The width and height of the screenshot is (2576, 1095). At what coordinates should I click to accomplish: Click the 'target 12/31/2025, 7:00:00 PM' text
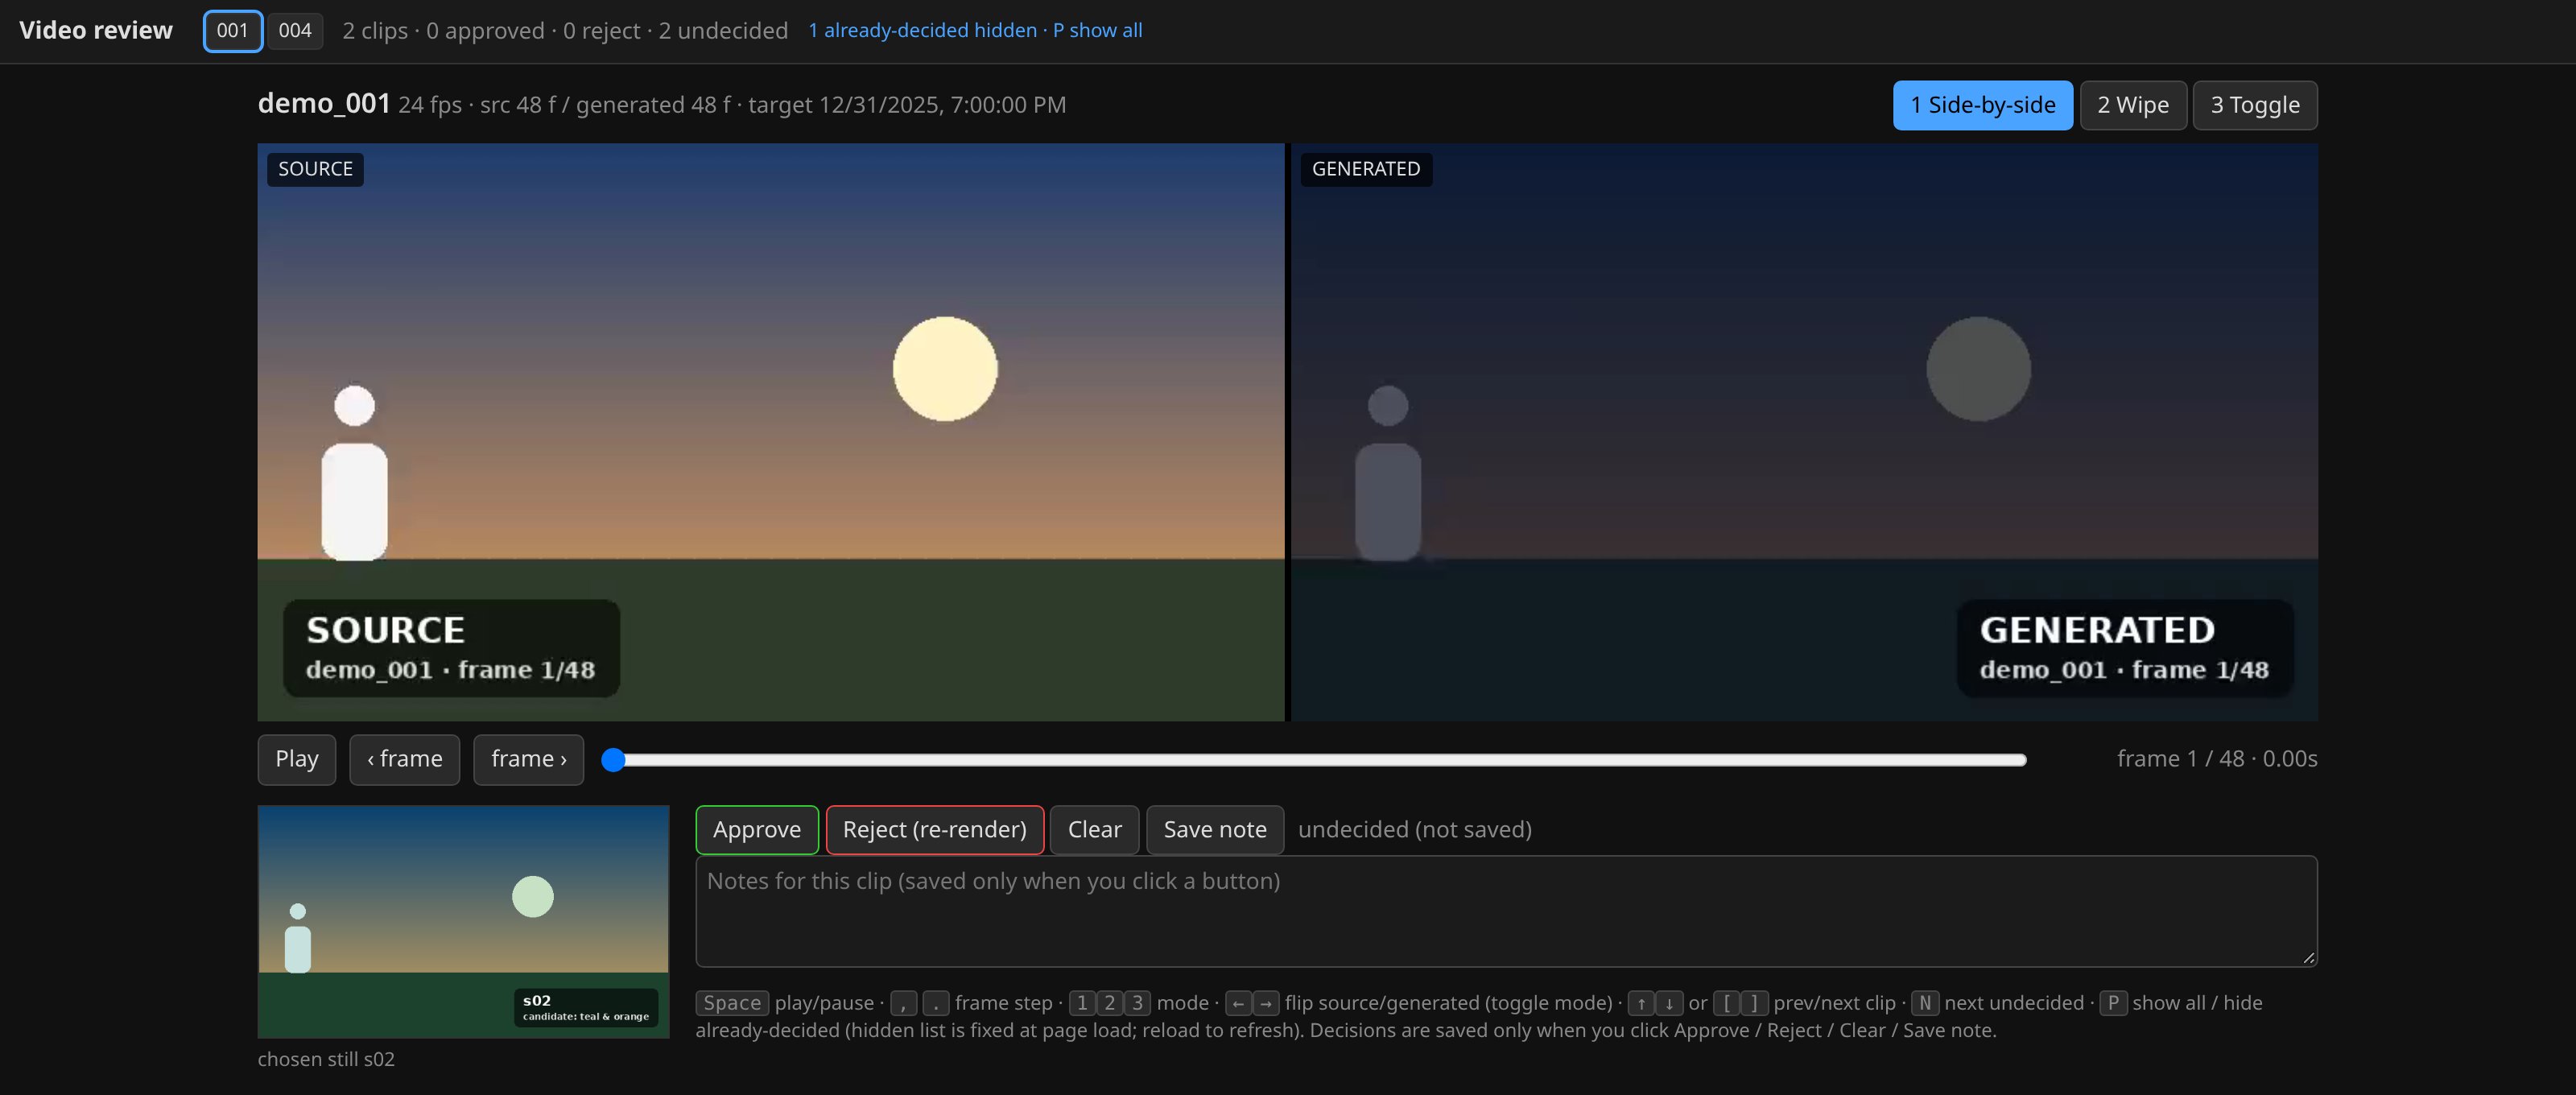tap(906, 105)
